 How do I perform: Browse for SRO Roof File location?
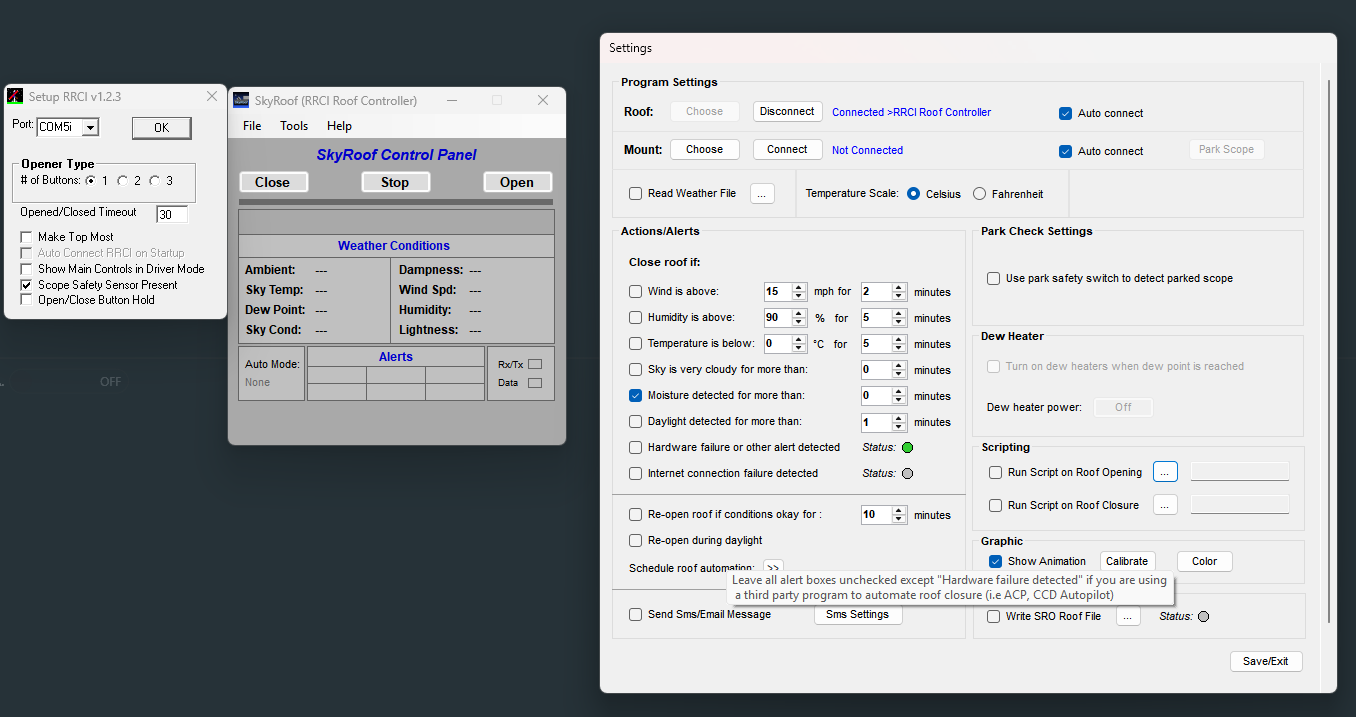point(1128,617)
